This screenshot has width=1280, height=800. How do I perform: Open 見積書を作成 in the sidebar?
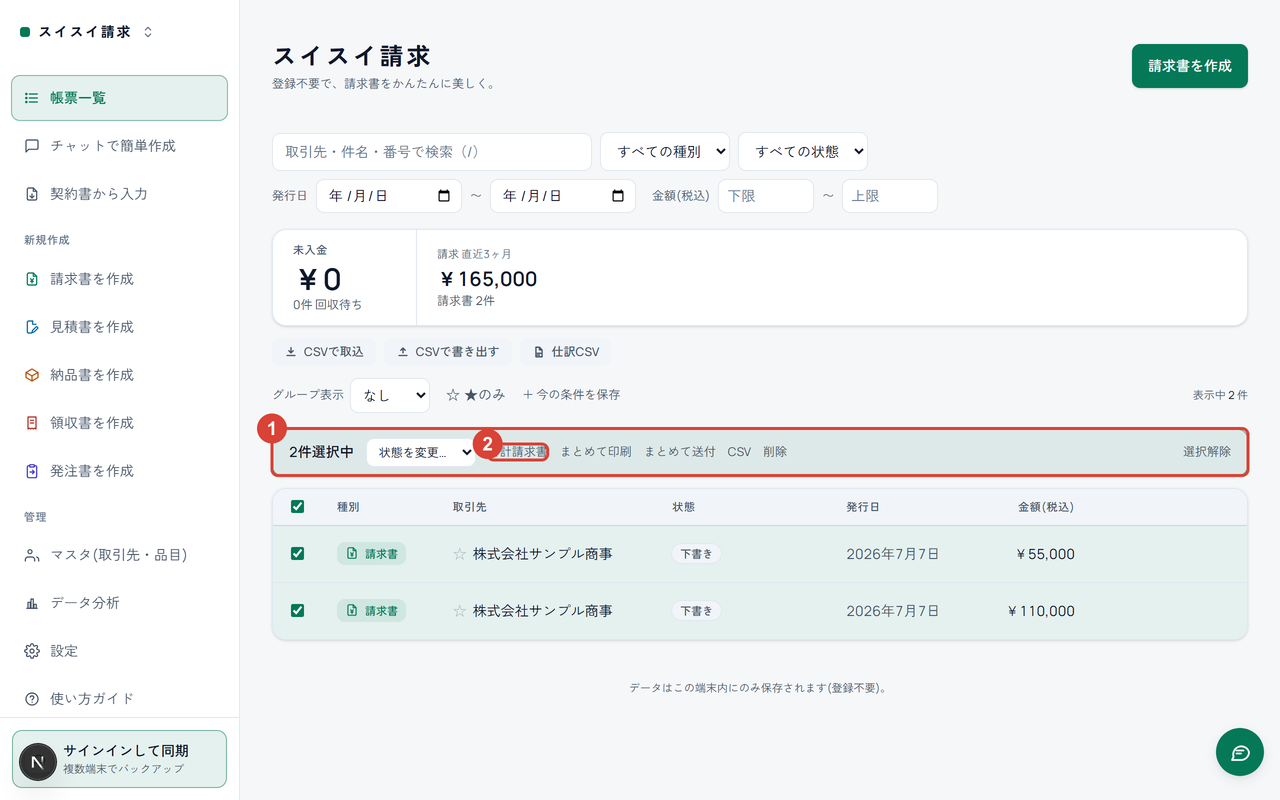(119, 327)
